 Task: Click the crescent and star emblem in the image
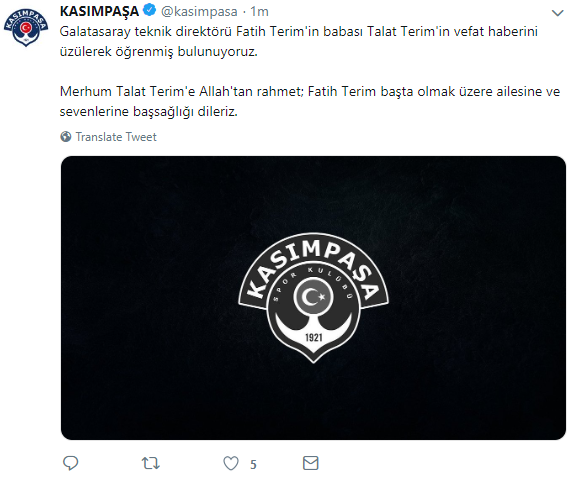click(x=313, y=297)
